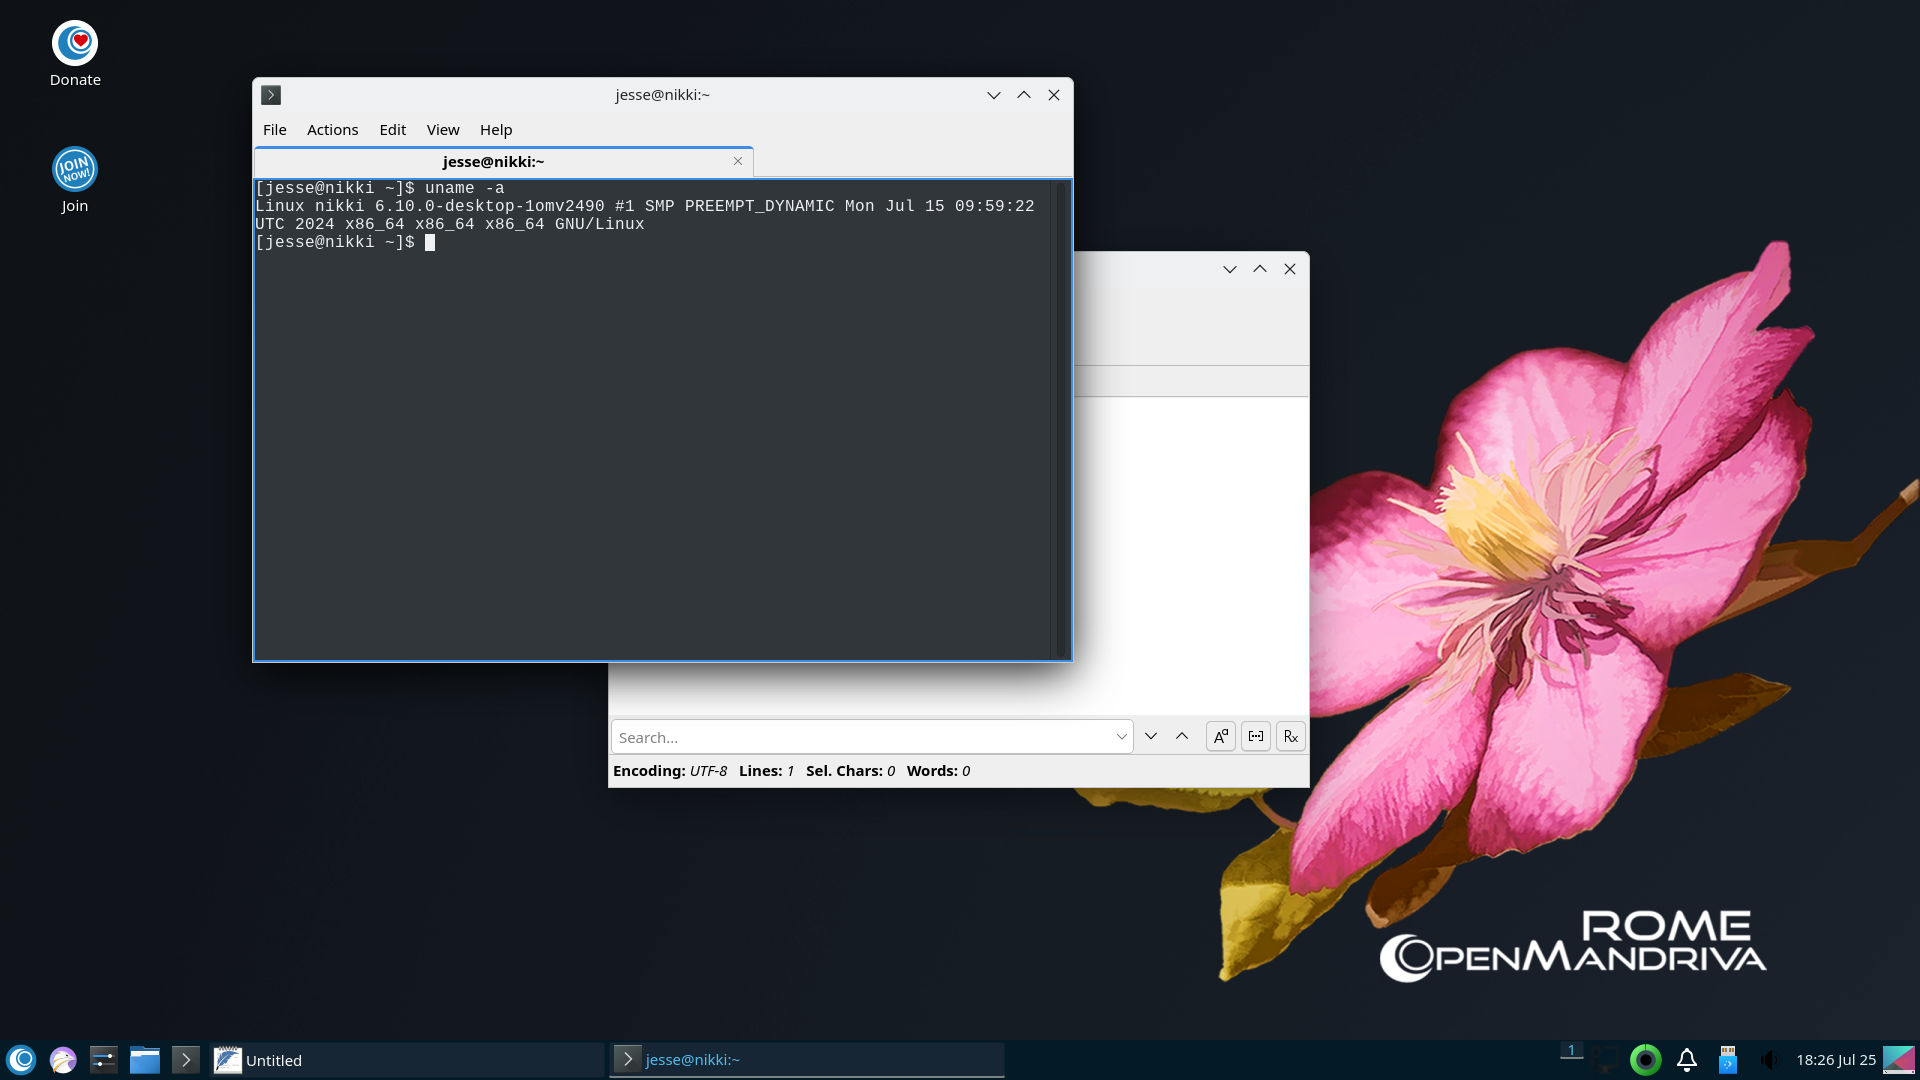The height and width of the screenshot is (1080, 1920).
Task: Launch the Falkon browser from the panel
Action: [63, 1060]
